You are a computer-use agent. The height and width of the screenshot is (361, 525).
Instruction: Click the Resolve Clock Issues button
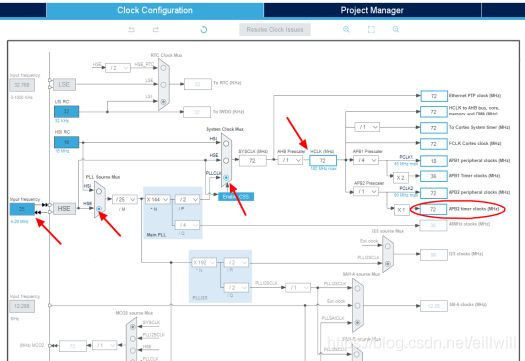pos(275,29)
